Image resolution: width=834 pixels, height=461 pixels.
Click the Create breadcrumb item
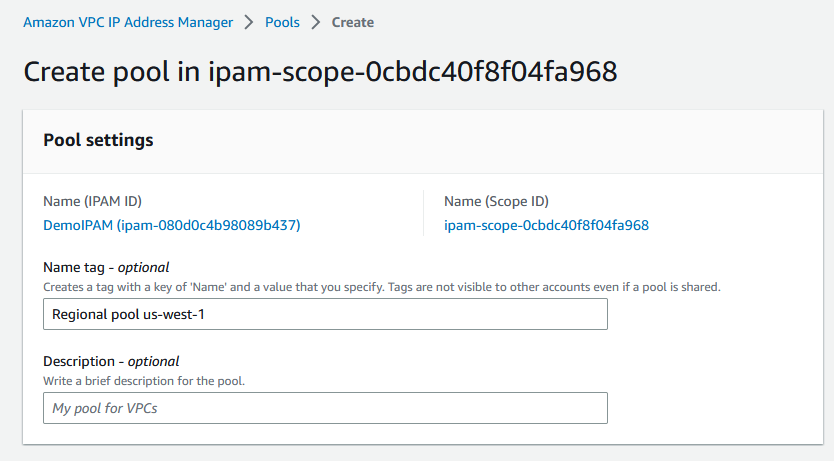coord(353,22)
